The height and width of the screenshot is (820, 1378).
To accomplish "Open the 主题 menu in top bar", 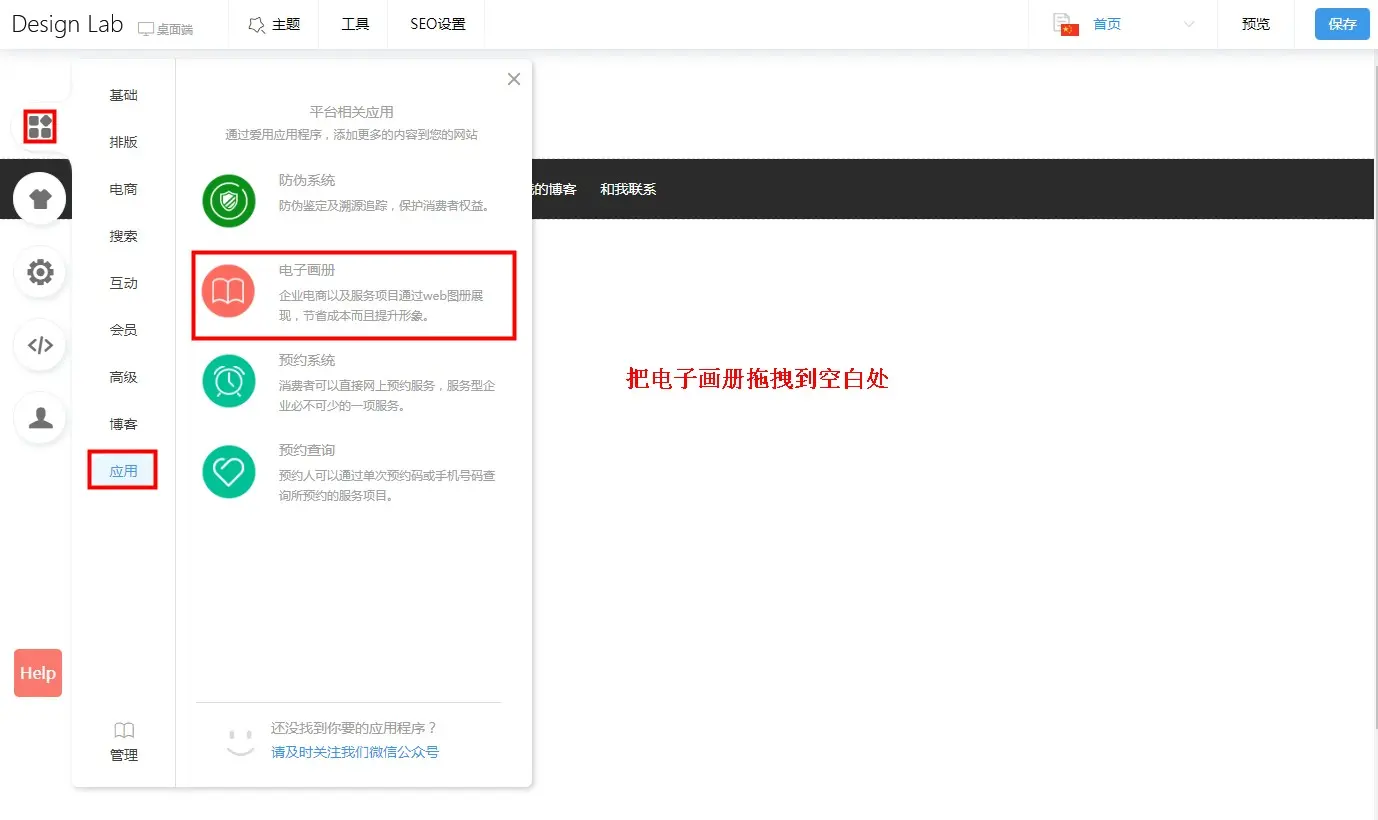I will [273, 24].
